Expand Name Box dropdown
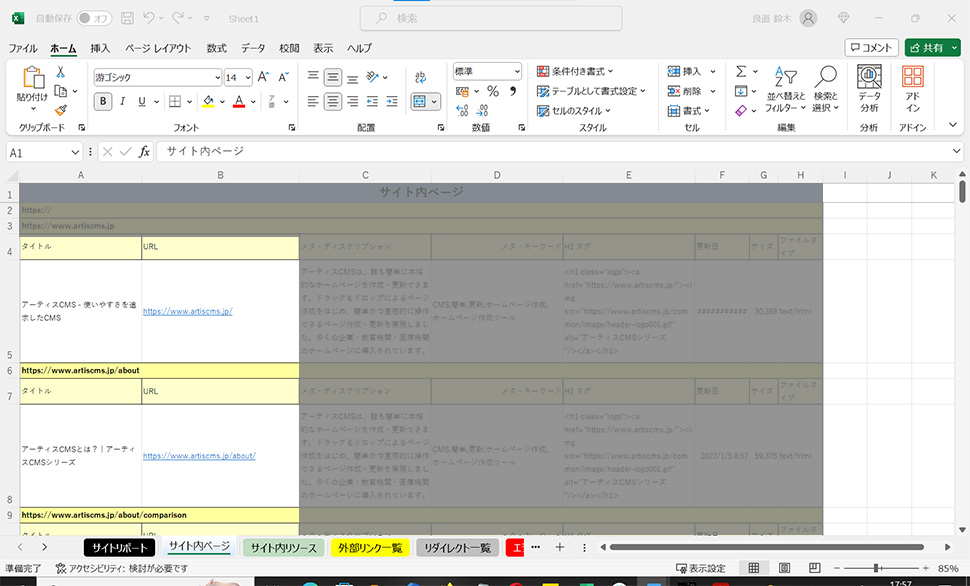This screenshot has height=586, width=970. click(x=75, y=152)
